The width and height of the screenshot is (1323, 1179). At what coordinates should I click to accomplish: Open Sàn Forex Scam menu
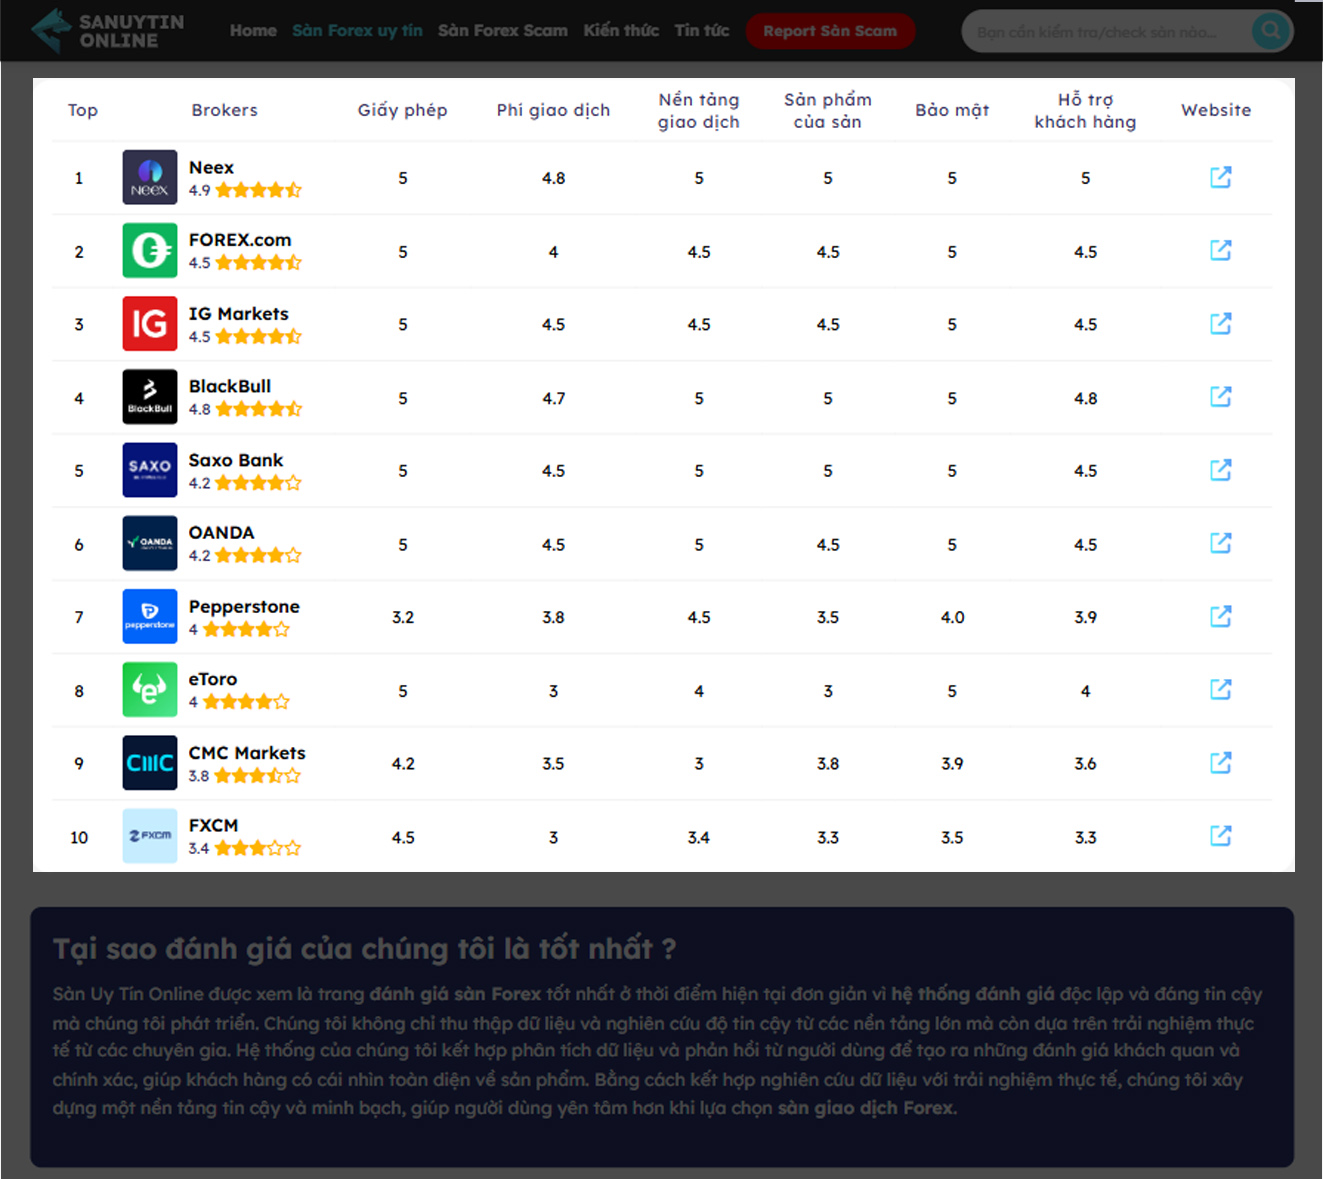tap(502, 31)
